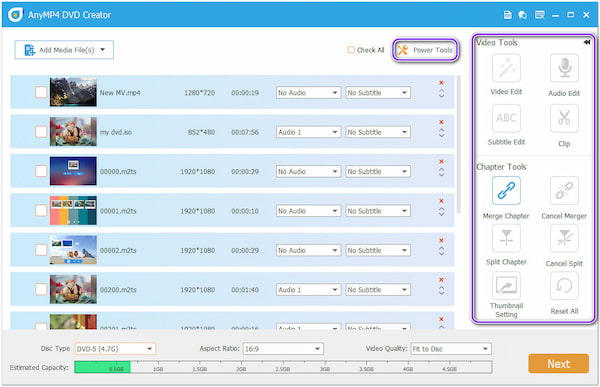Click the Reset All icon
Image resolution: width=600 pixels, height=387 pixels.
564,286
